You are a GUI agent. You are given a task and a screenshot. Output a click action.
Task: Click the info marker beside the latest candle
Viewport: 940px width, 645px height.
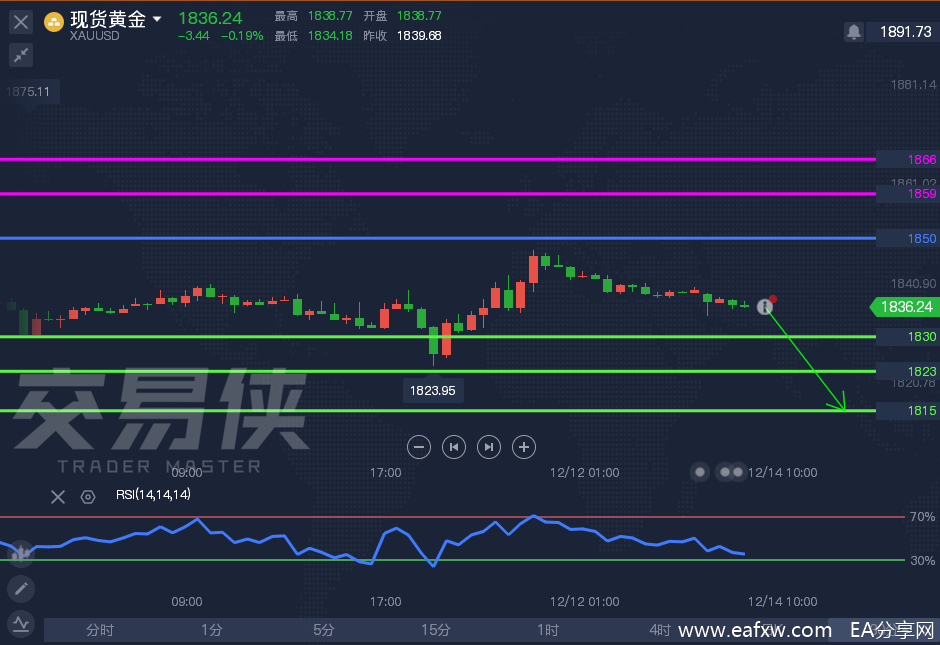[766, 307]
